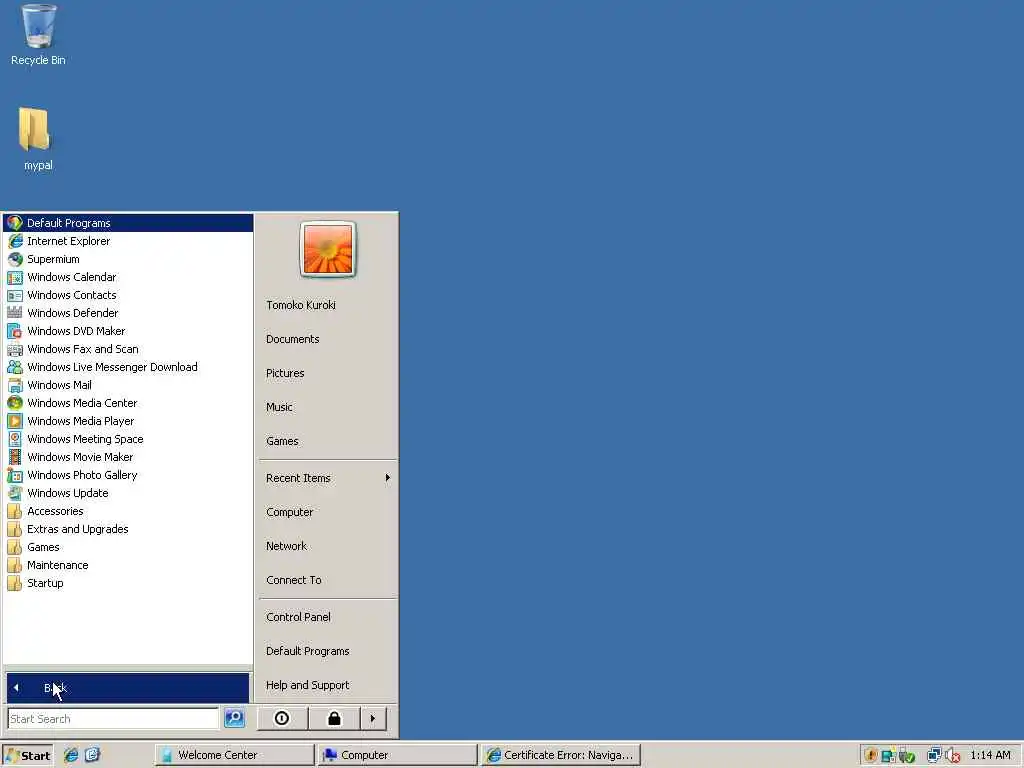Open Music from the Start menu
The image size is (1024, 768).
[327, 407]
